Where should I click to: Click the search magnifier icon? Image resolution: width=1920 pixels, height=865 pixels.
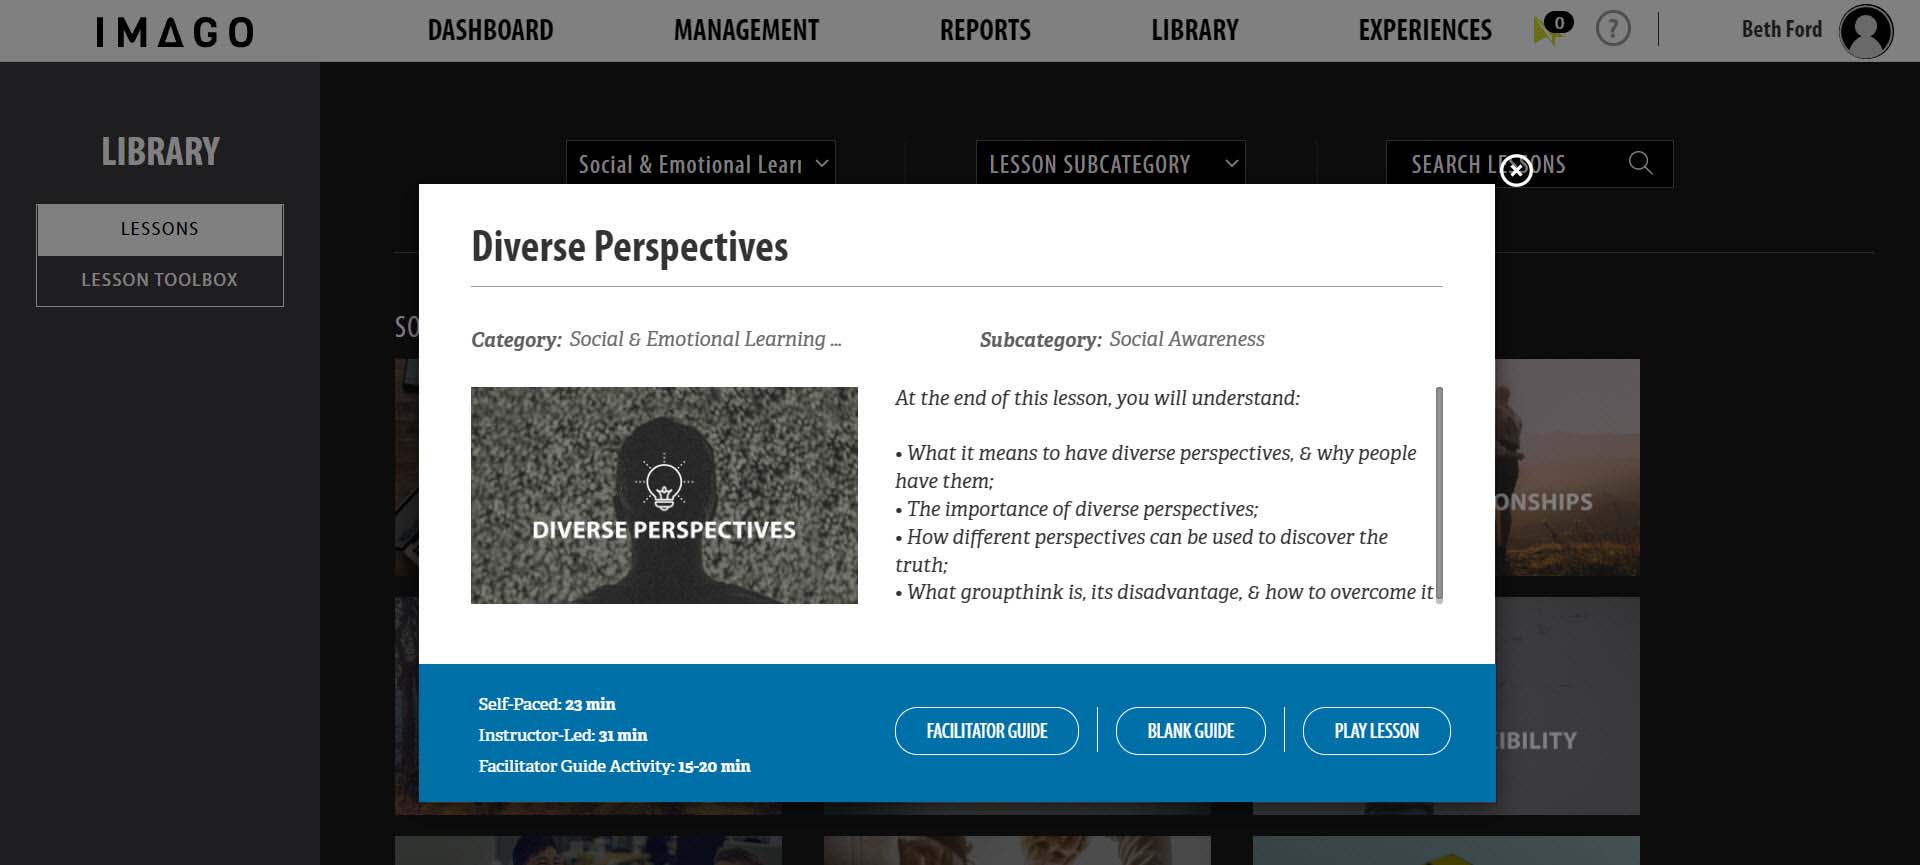(1640, 163)
